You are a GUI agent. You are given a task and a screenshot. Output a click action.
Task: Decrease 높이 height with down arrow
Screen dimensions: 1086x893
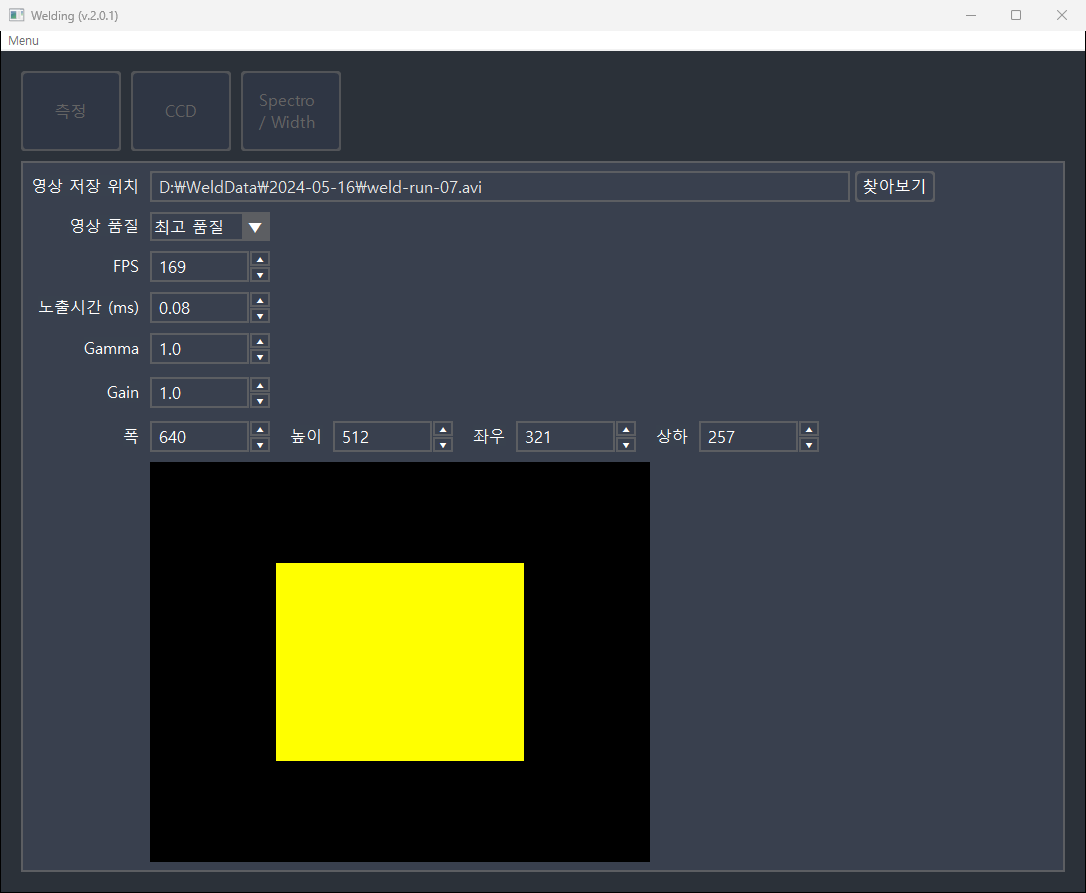click(443, 445)
